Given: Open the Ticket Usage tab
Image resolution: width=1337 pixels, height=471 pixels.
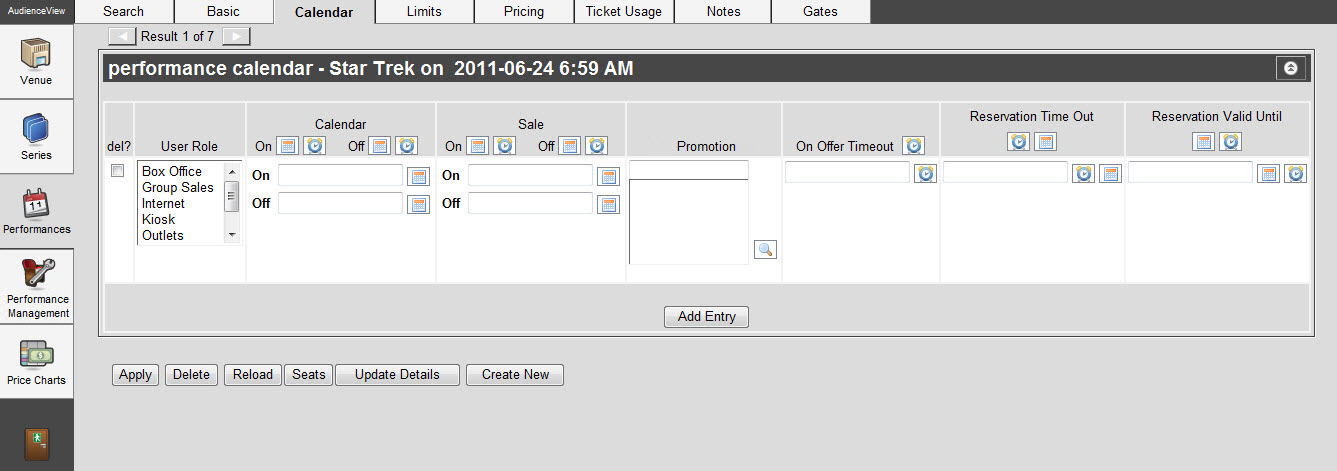Looking at the screenshot, I should 624,11.
